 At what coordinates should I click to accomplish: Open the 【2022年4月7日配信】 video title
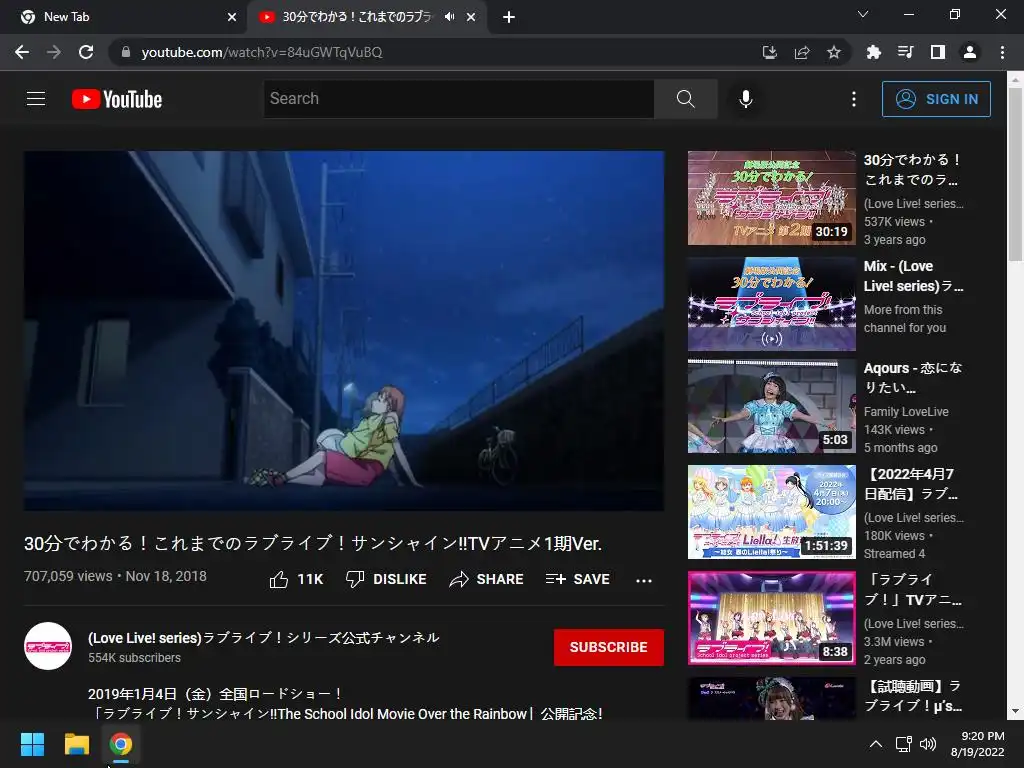tap(912, 484)
